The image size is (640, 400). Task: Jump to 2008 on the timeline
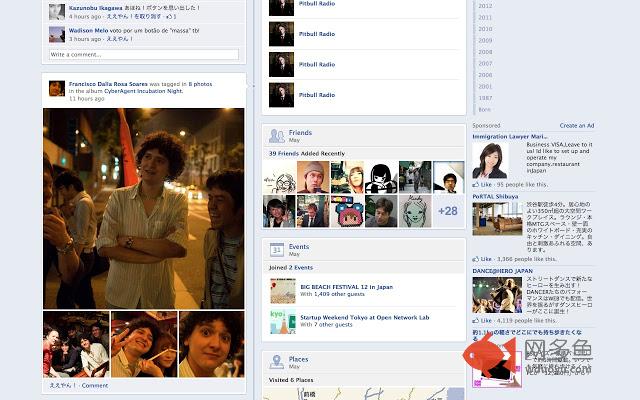tap(485, 52)
